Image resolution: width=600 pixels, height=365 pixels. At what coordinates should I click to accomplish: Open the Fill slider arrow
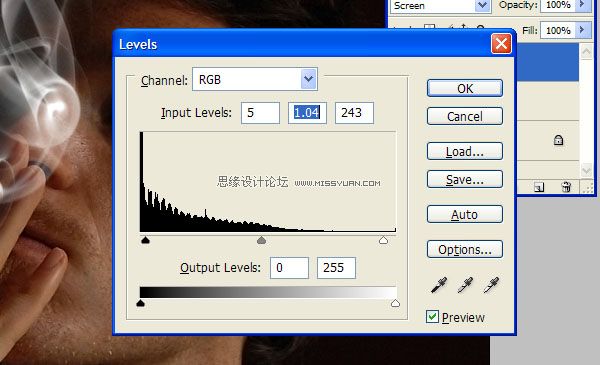point(582,30)
